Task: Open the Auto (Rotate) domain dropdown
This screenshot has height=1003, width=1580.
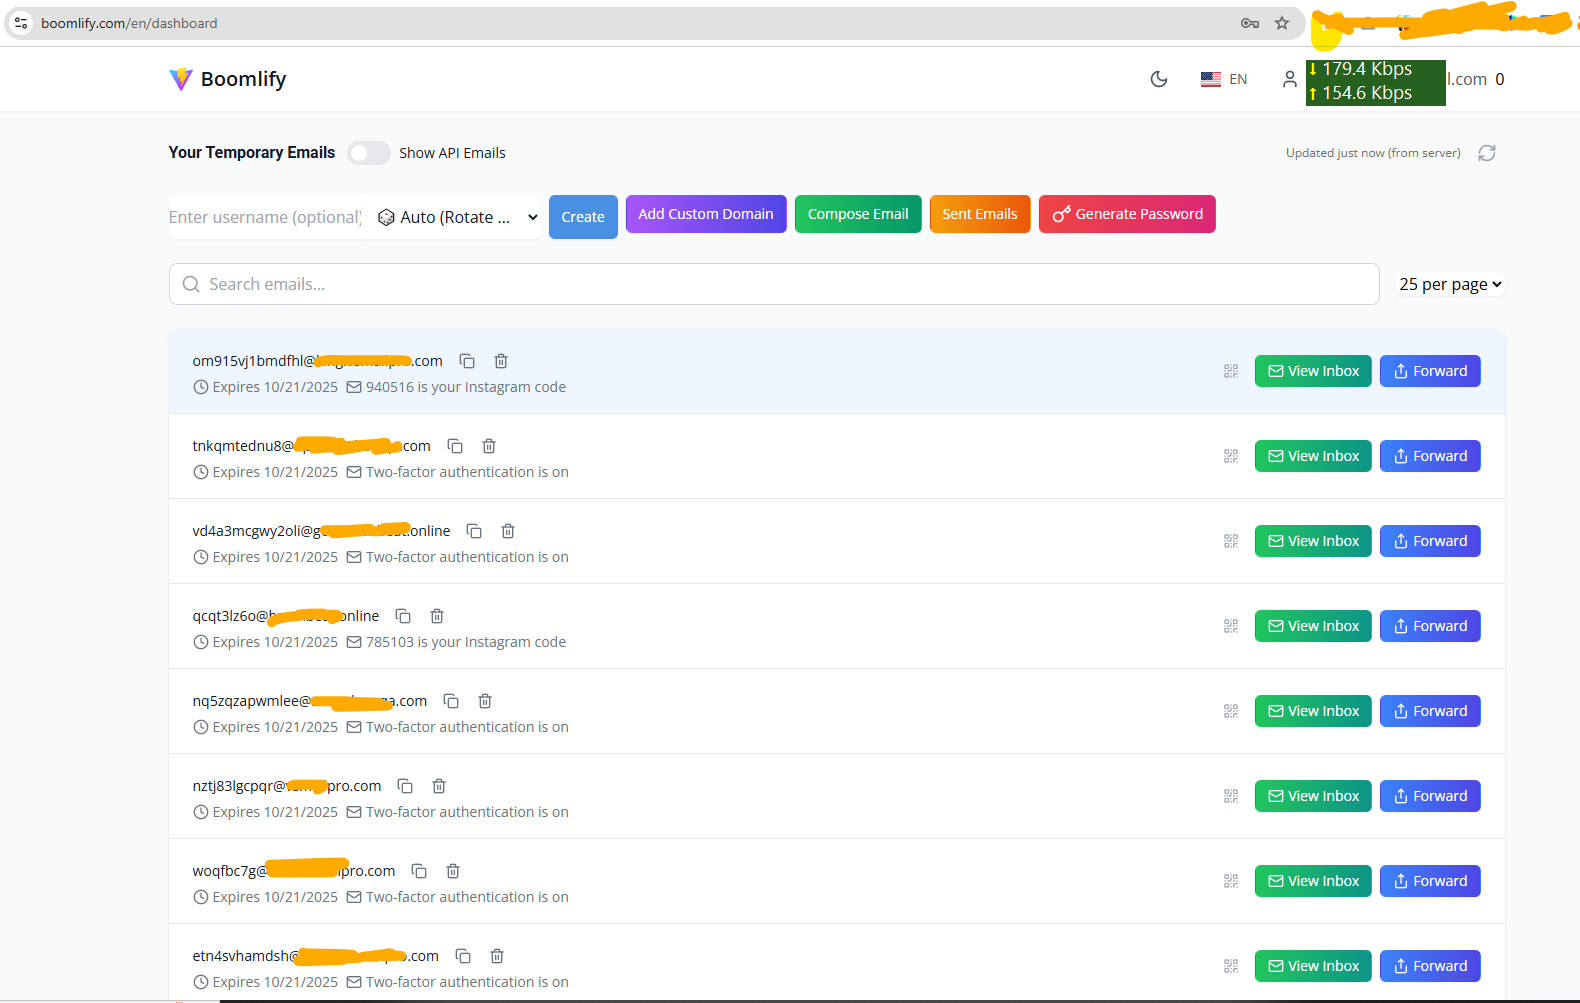Action: tap(458, 217)
